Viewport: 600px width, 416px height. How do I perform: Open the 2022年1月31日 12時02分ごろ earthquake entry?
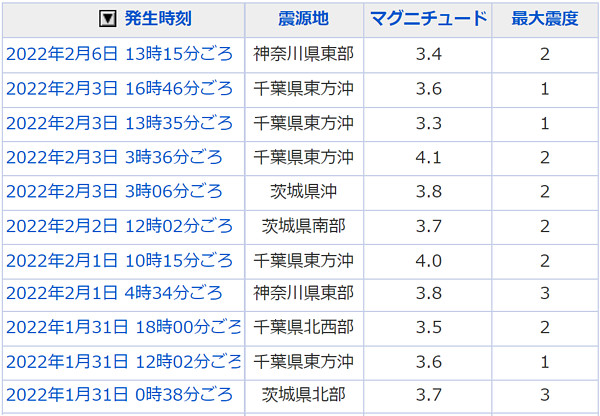[x=124, y=362]
